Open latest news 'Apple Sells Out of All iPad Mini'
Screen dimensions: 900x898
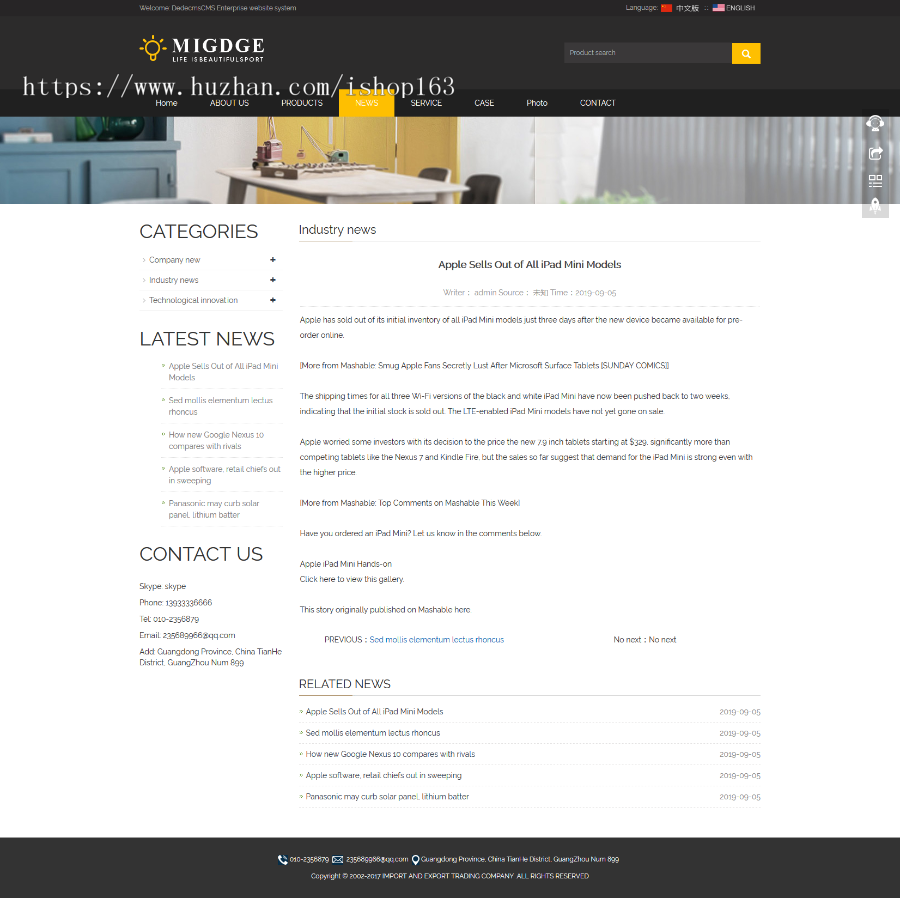point(223,372)
